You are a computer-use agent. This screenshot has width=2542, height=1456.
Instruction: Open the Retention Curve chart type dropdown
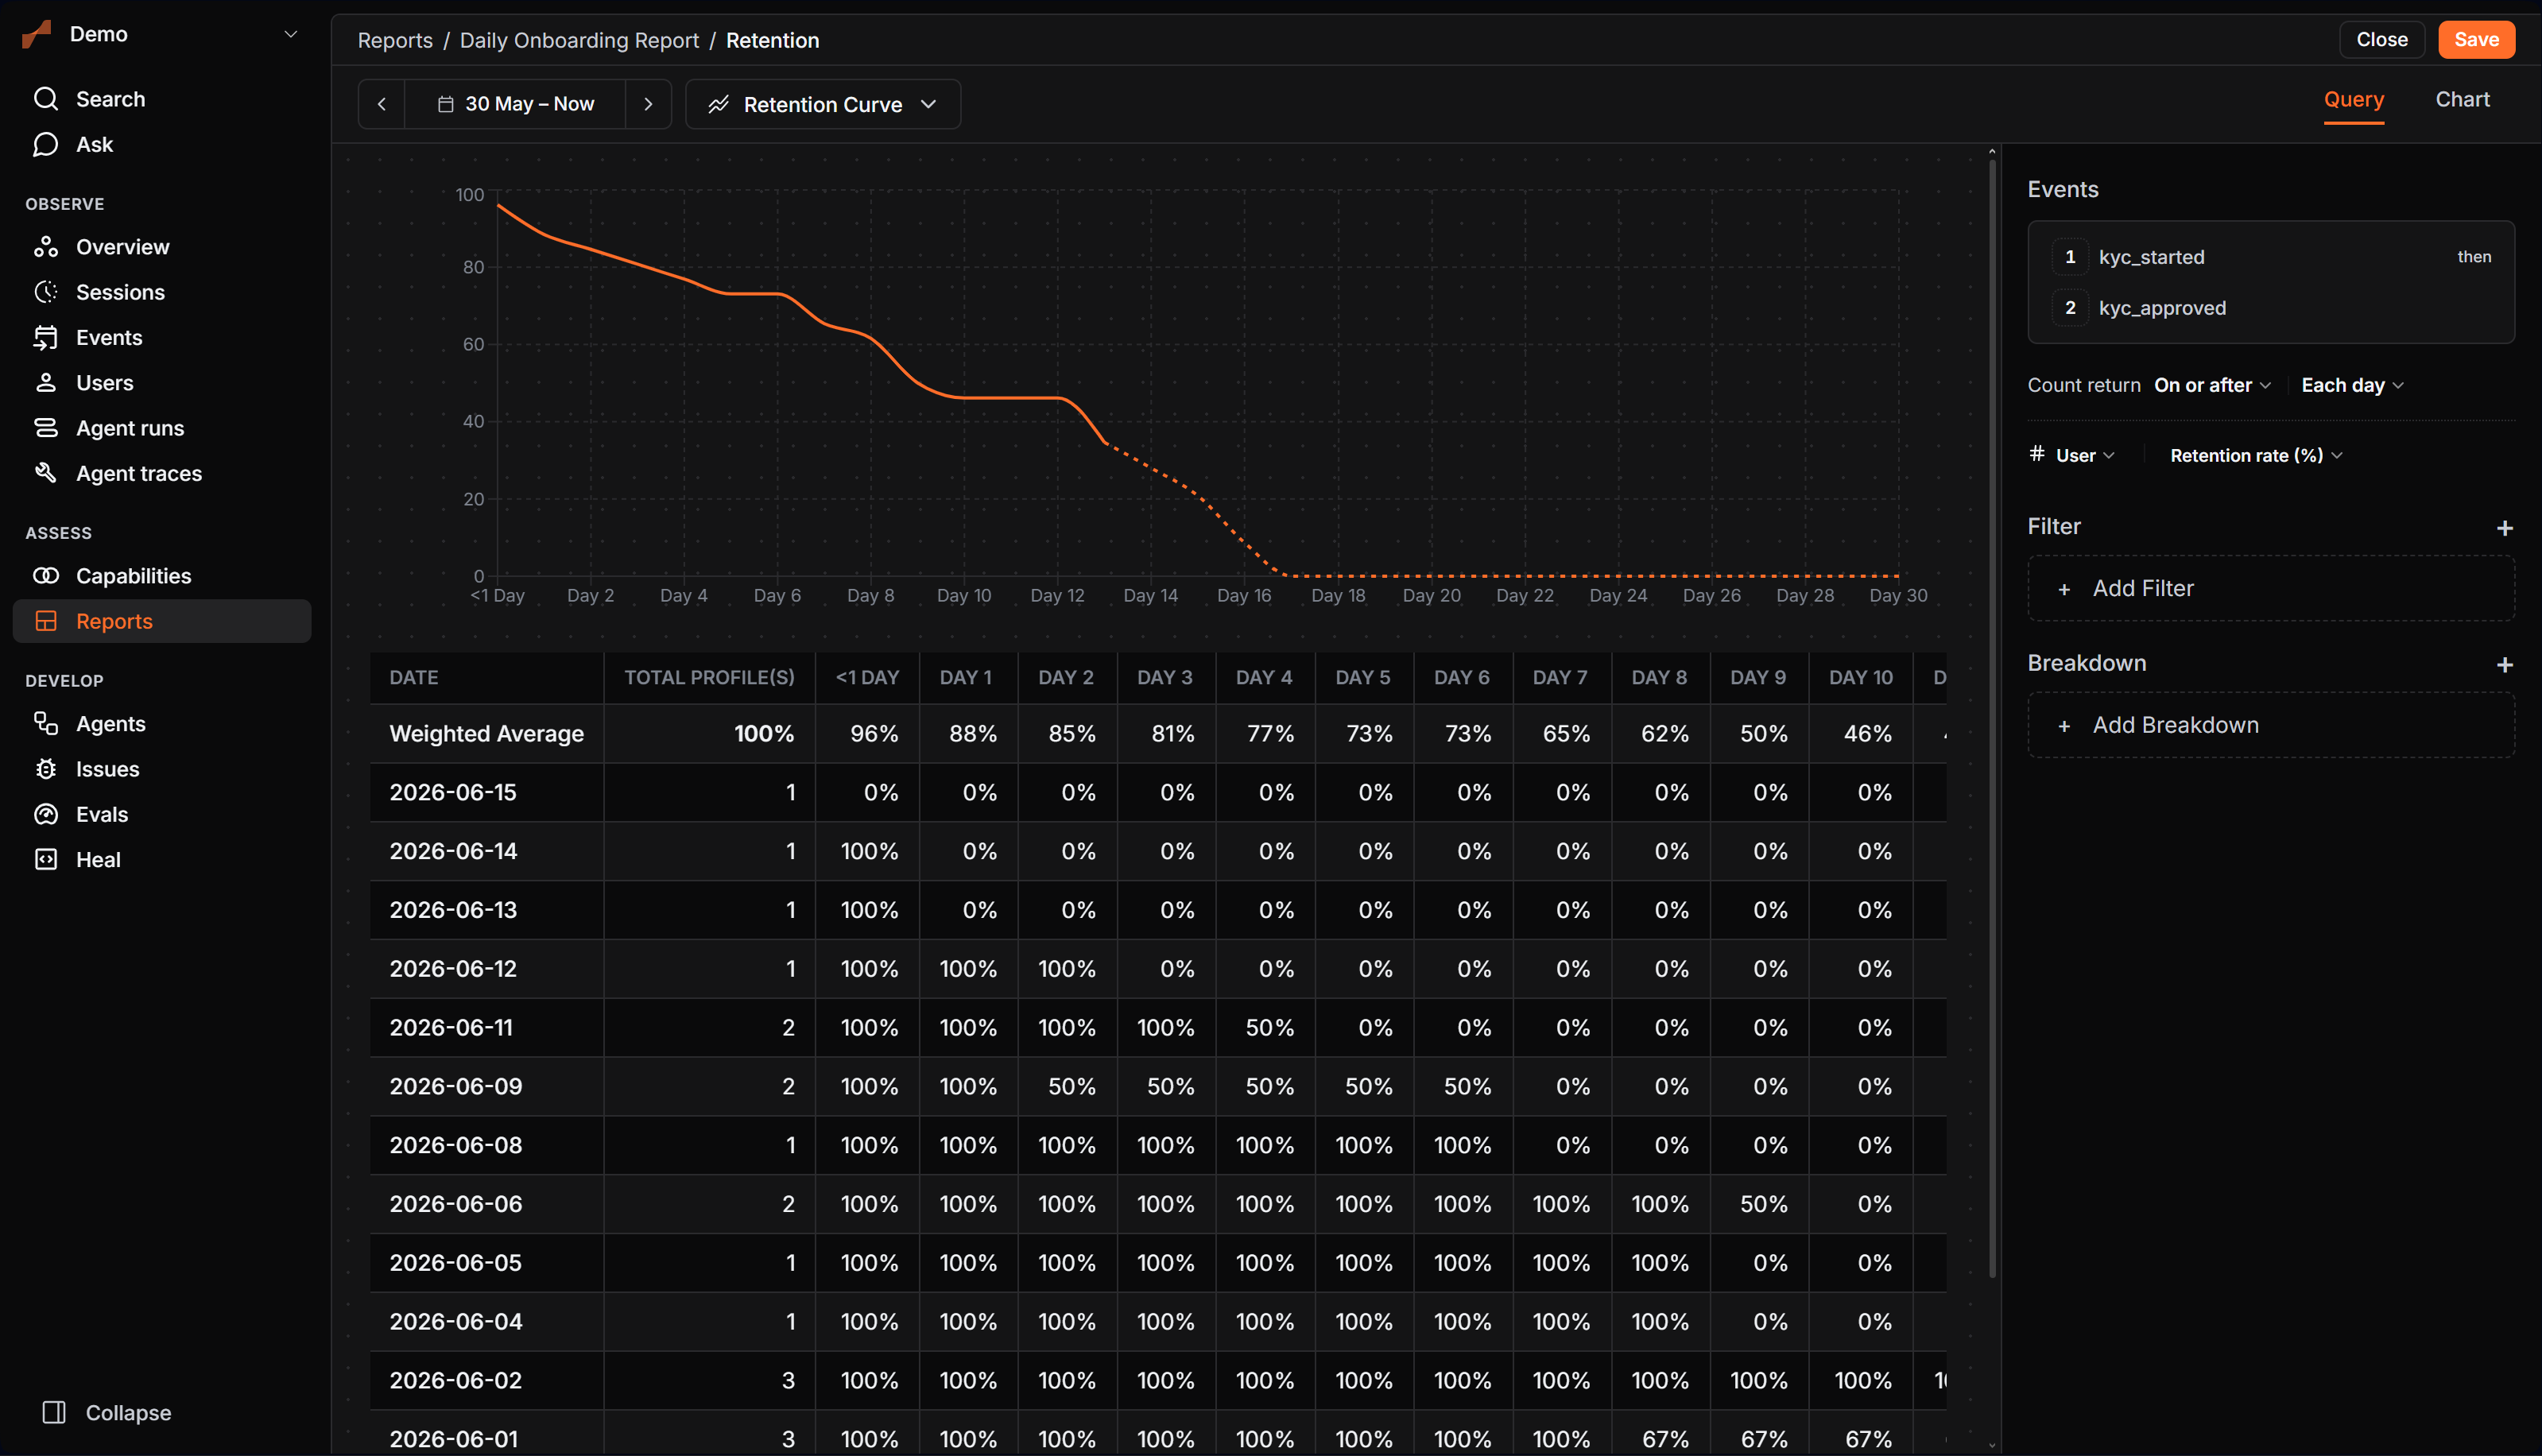(823, 104)
